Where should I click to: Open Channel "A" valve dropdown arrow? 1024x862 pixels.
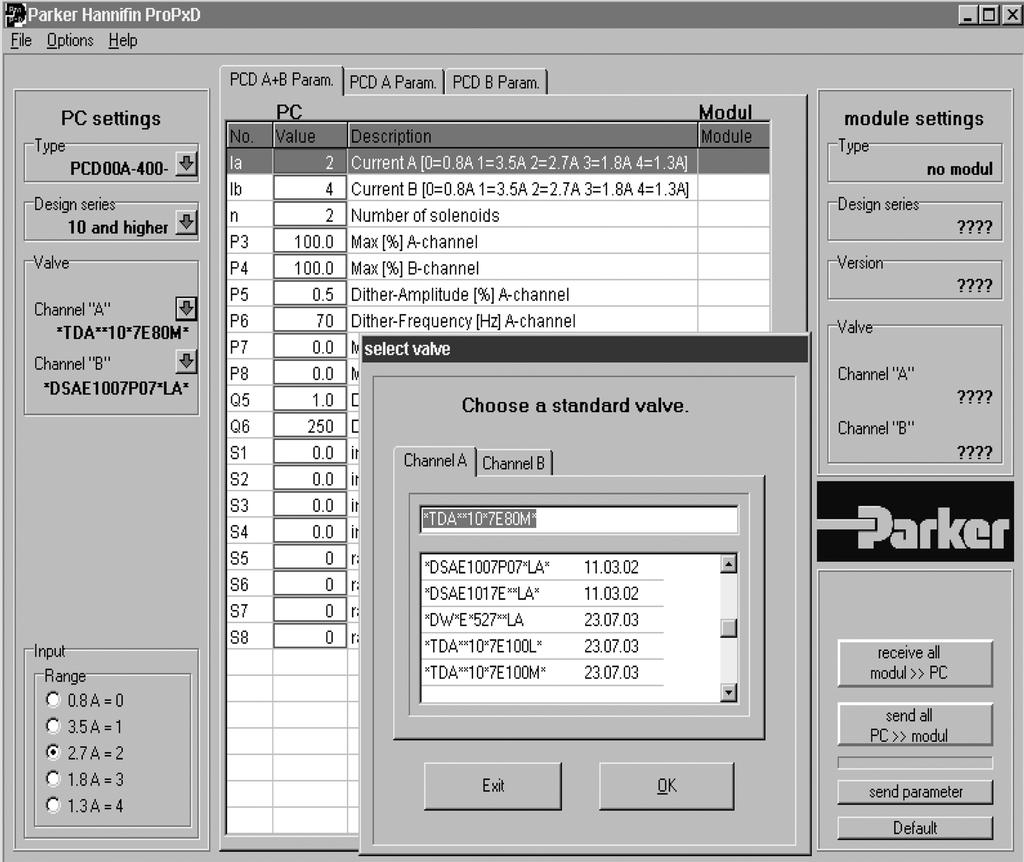pos(186,308)
